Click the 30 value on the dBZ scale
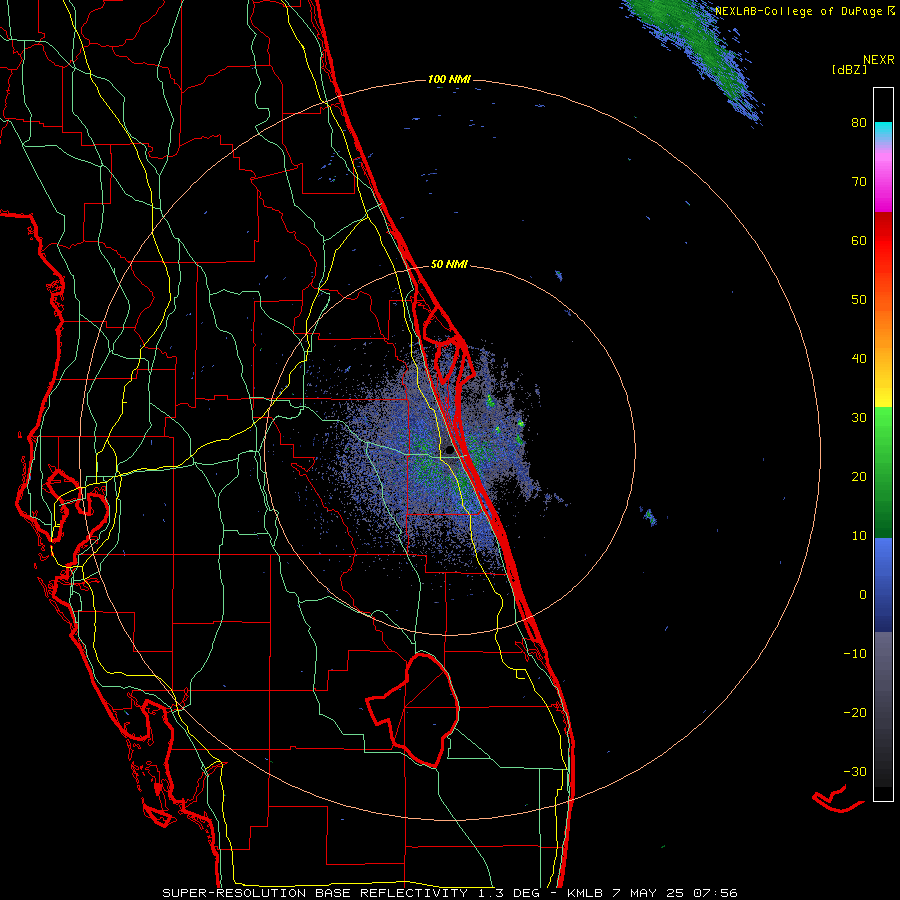The image size is (900, 900). [x=859, y=418]
